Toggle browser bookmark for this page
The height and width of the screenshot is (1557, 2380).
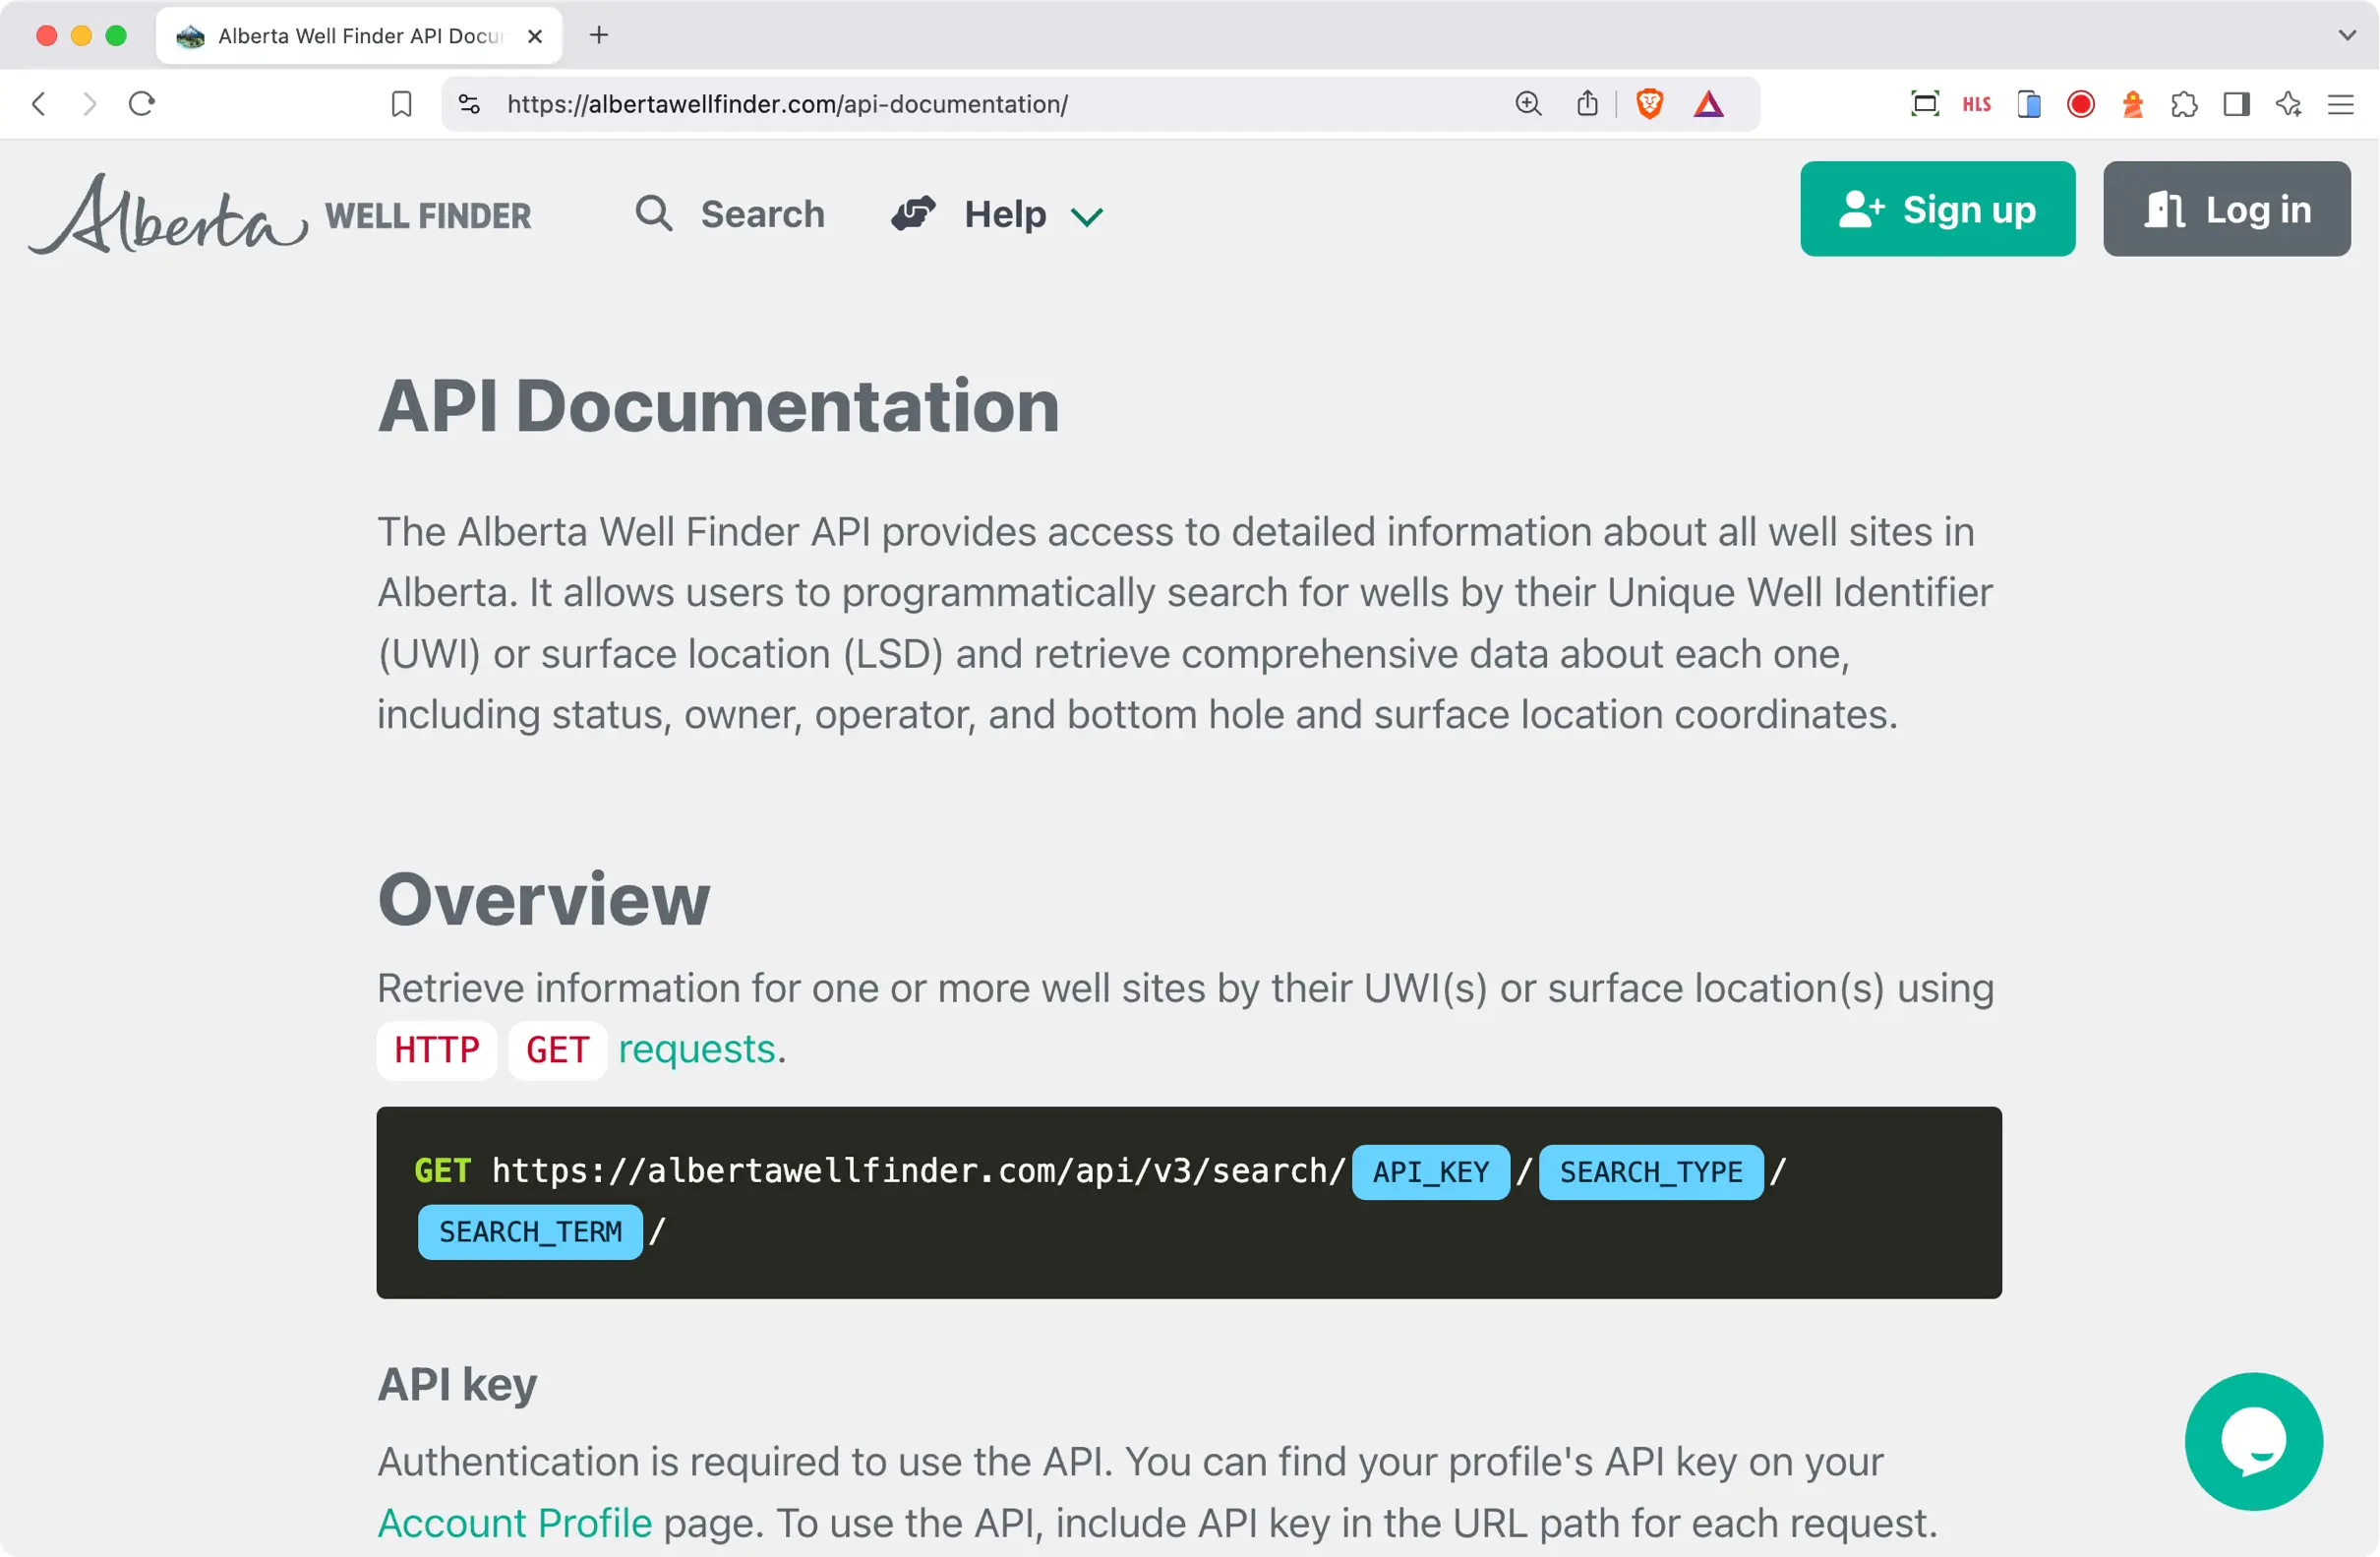[x=399, y=102]
